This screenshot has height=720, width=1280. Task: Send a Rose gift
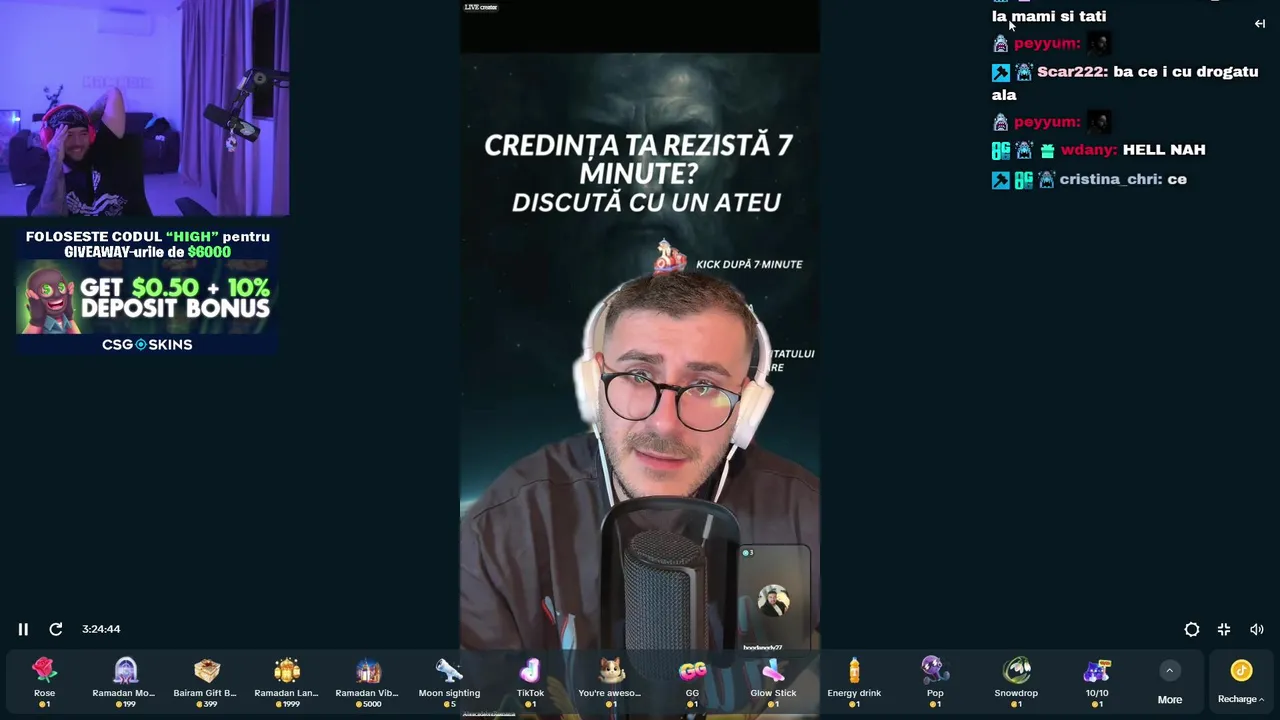click(44, 682)
